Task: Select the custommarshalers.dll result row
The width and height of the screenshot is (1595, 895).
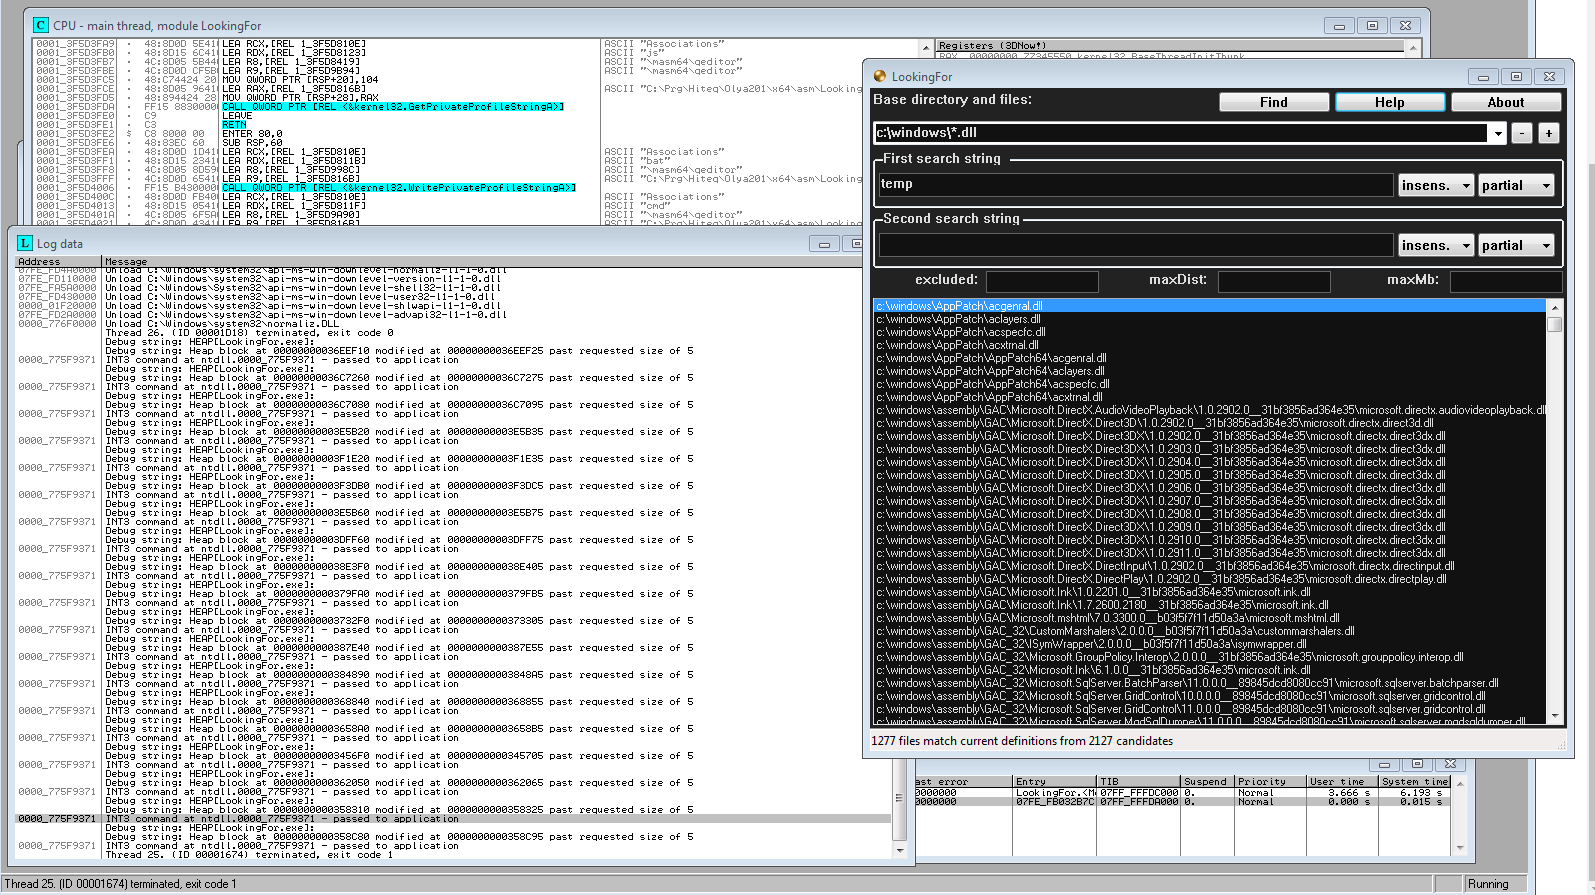Action: [1209, 631]
